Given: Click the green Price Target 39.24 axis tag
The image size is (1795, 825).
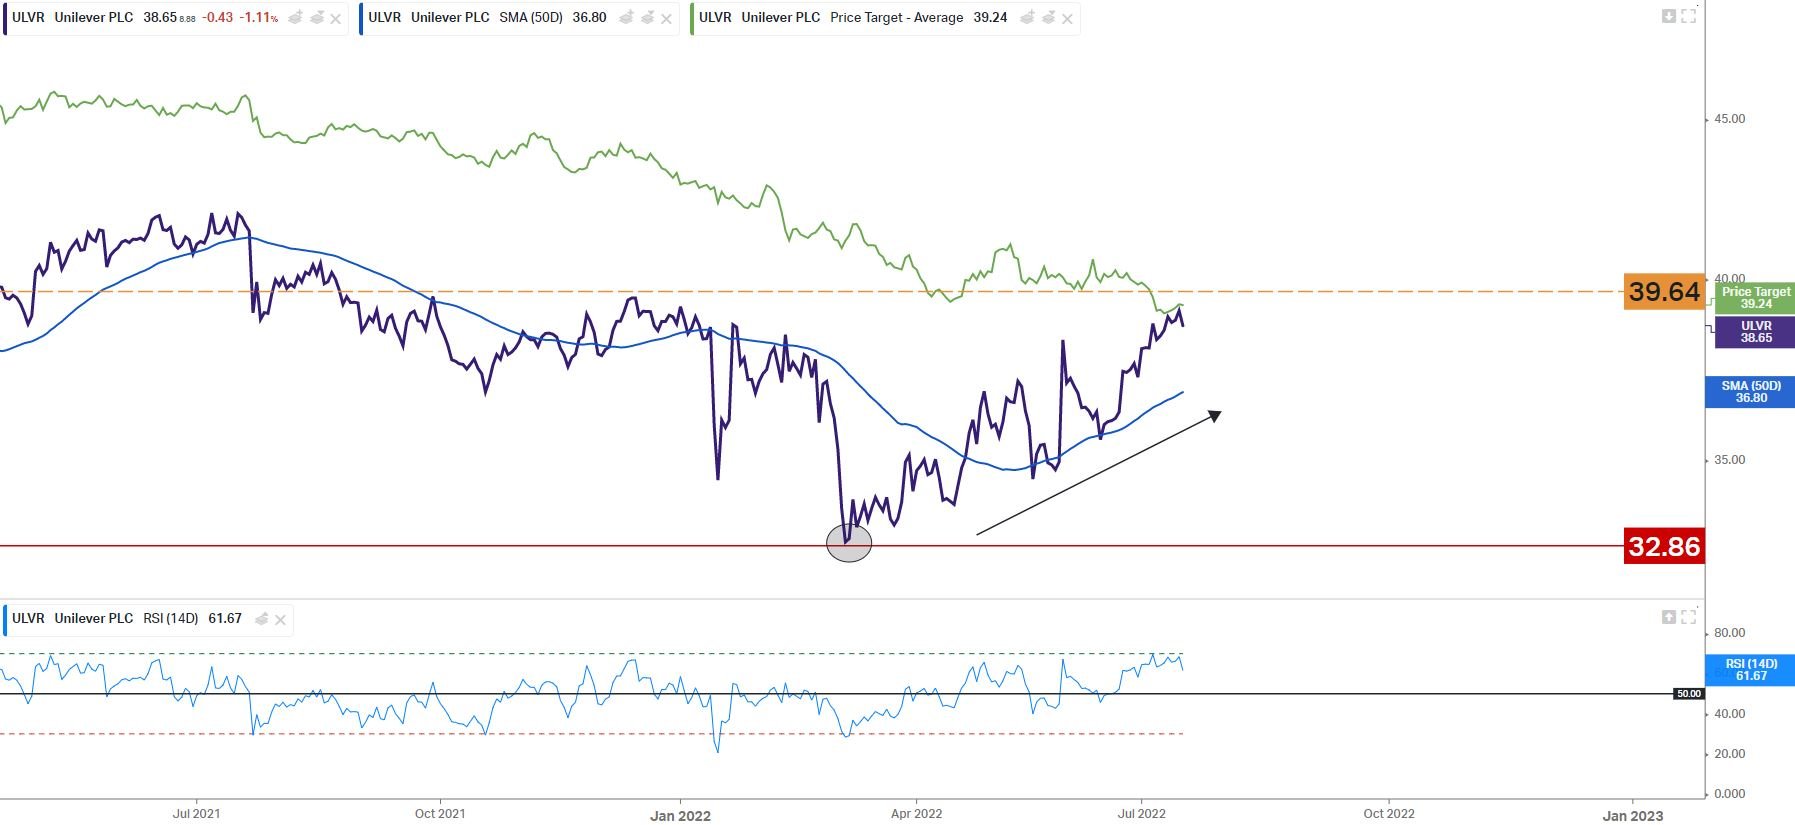Looking at the screenshot, I should (x=1755, y=297).
